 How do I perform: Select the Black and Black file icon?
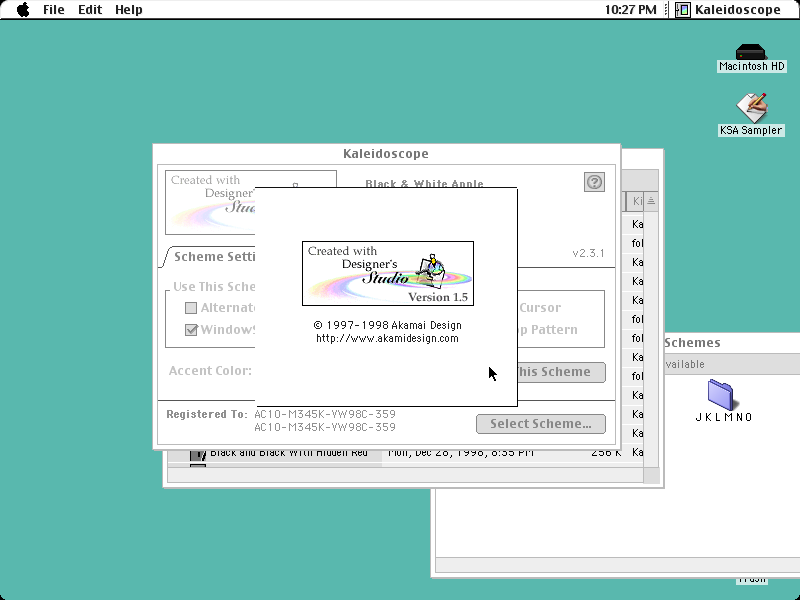click(198, 454)
